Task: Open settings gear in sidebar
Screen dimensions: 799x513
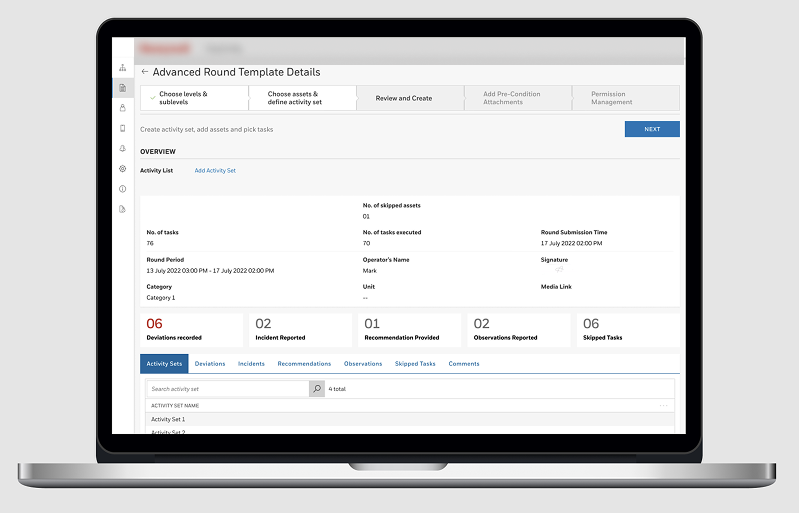Action: 122,169
